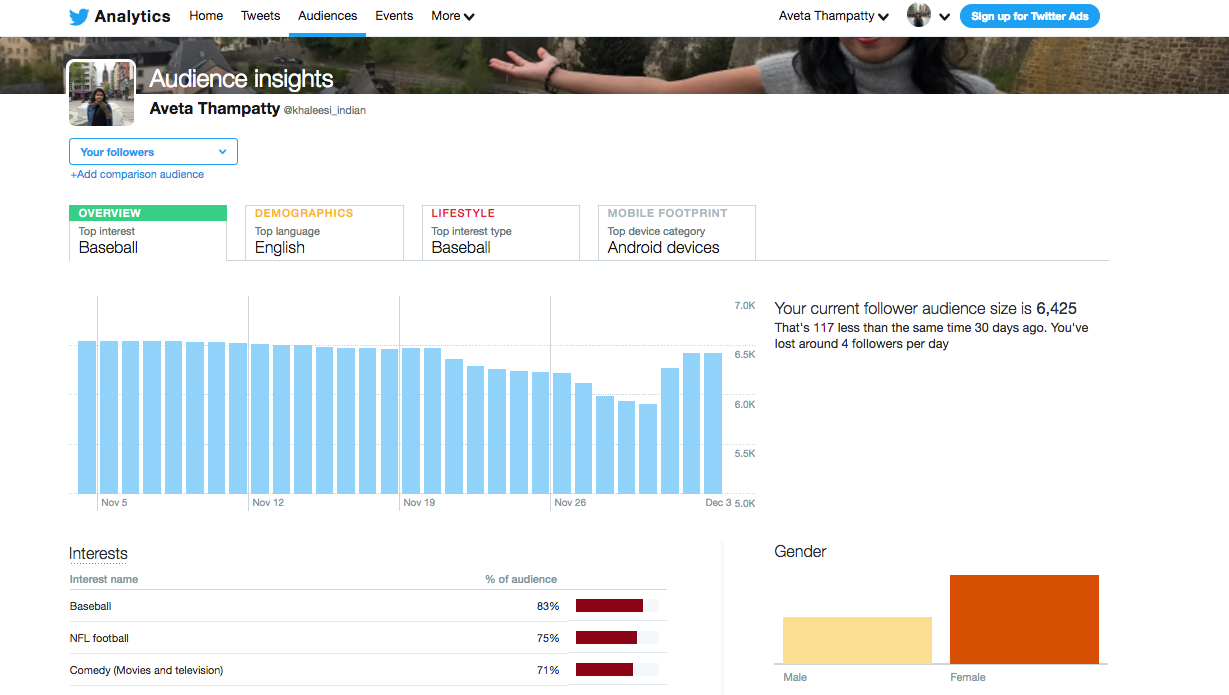Screen dimensions: 1229x695
Task: Click the Nov 19 chart date label
Action: click(419, 503)
